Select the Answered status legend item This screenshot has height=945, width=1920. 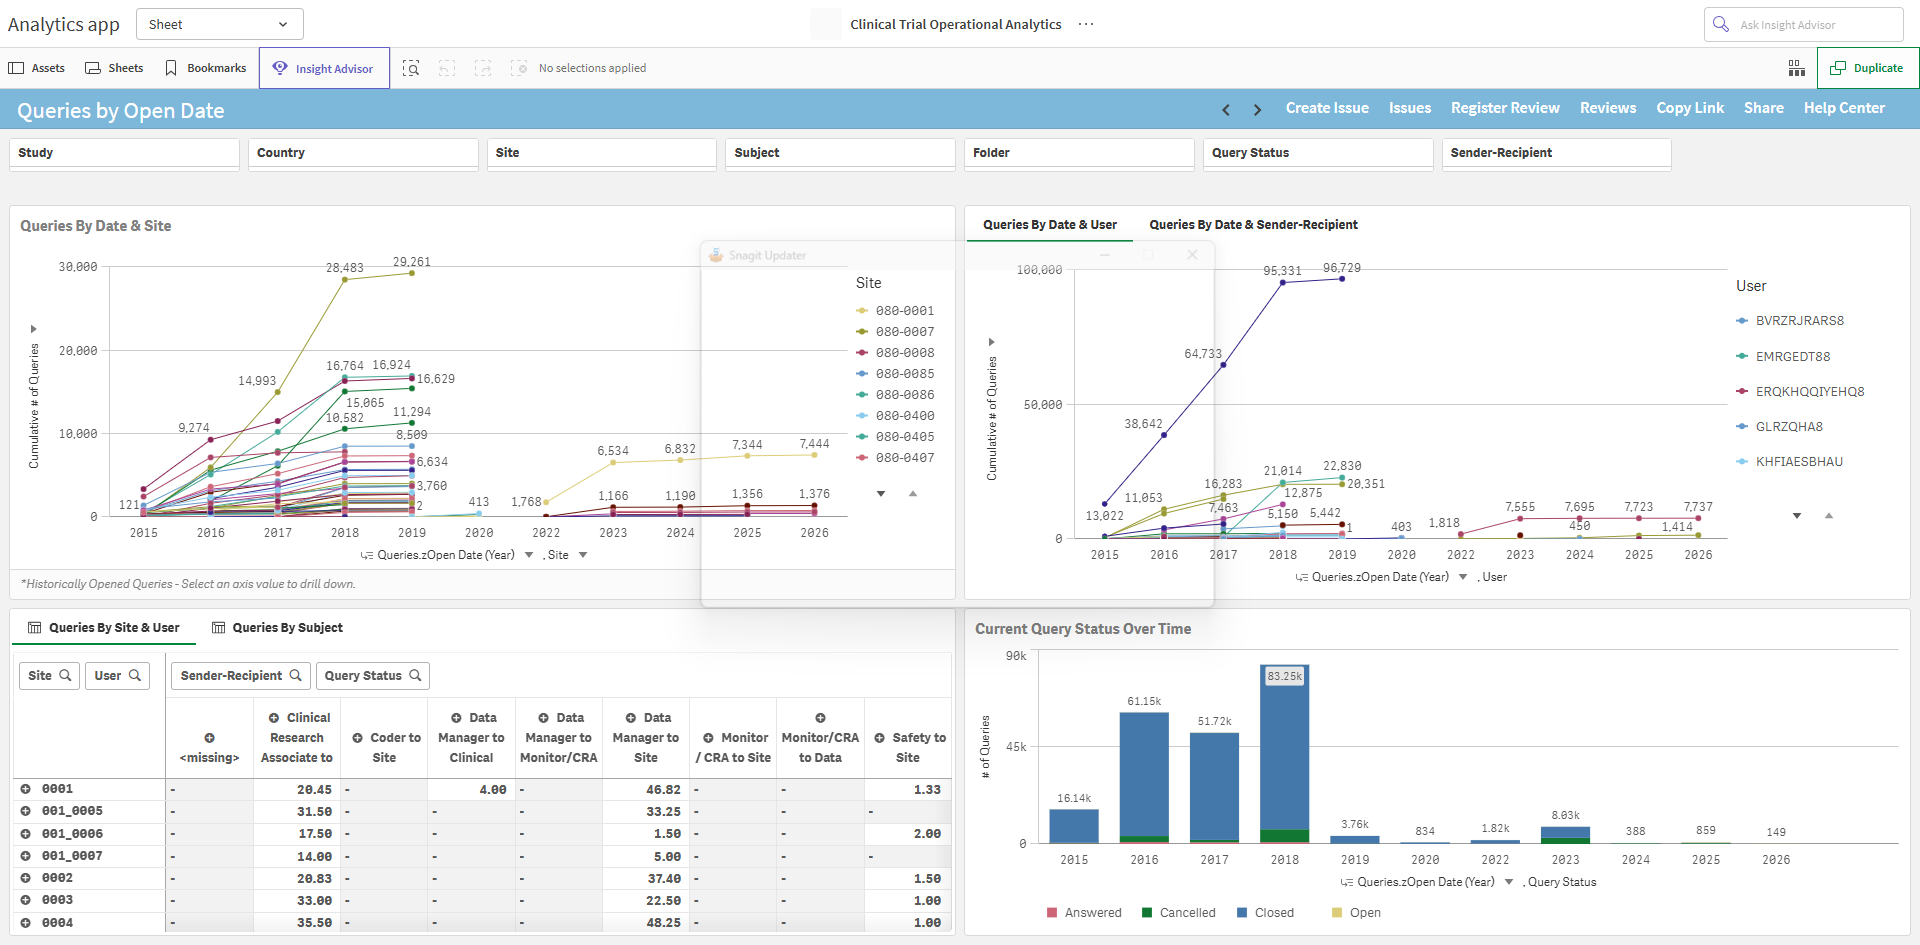pos(1084,913)
